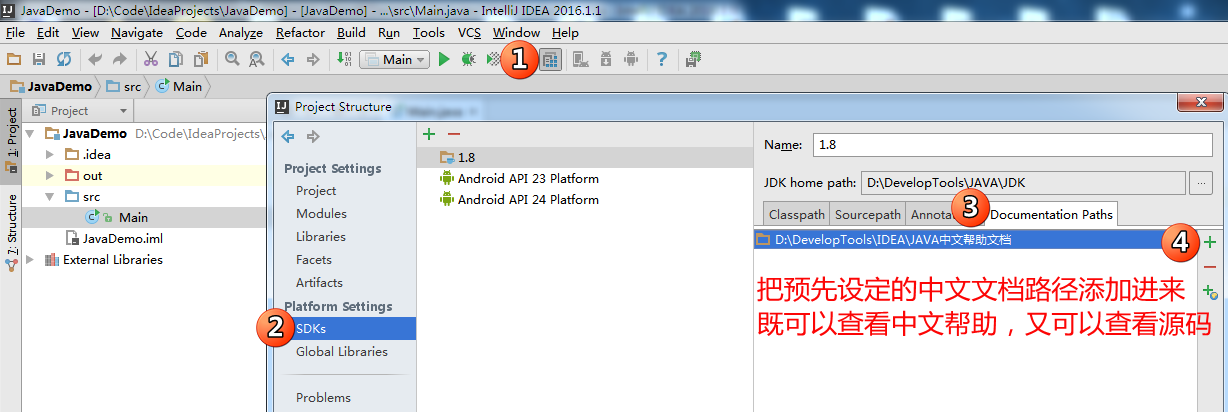
Task: Open the SDK Manager download icon
Action: (x=606, y=59)
